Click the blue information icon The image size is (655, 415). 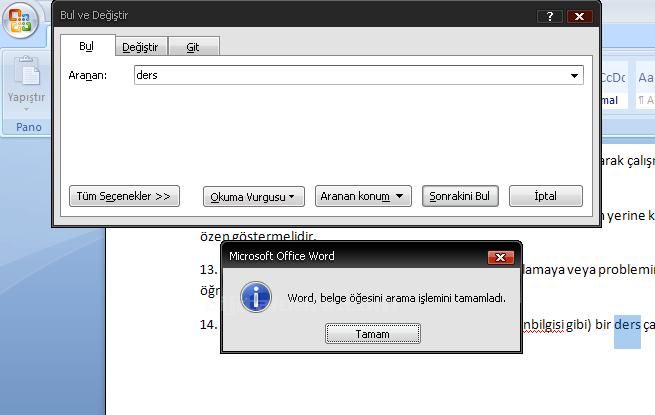pos(256,297)
